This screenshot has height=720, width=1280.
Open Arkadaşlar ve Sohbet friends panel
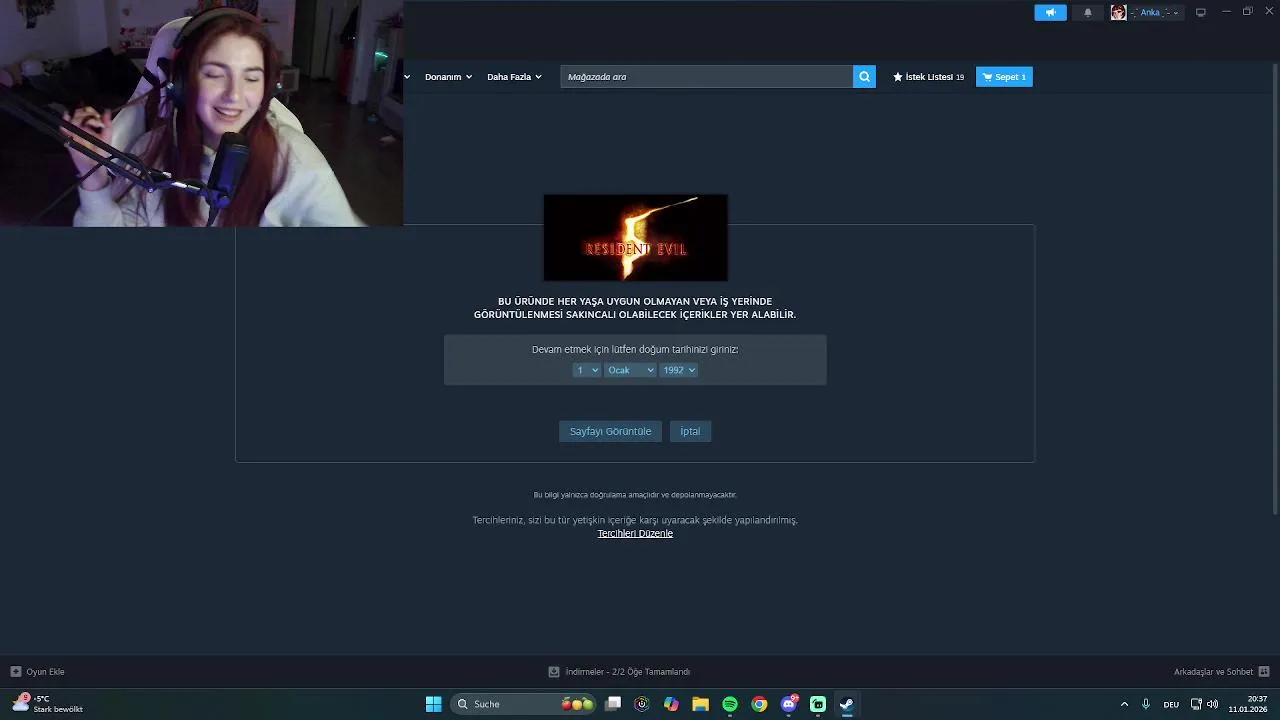pyautogui.click(x=1221, y=672)
